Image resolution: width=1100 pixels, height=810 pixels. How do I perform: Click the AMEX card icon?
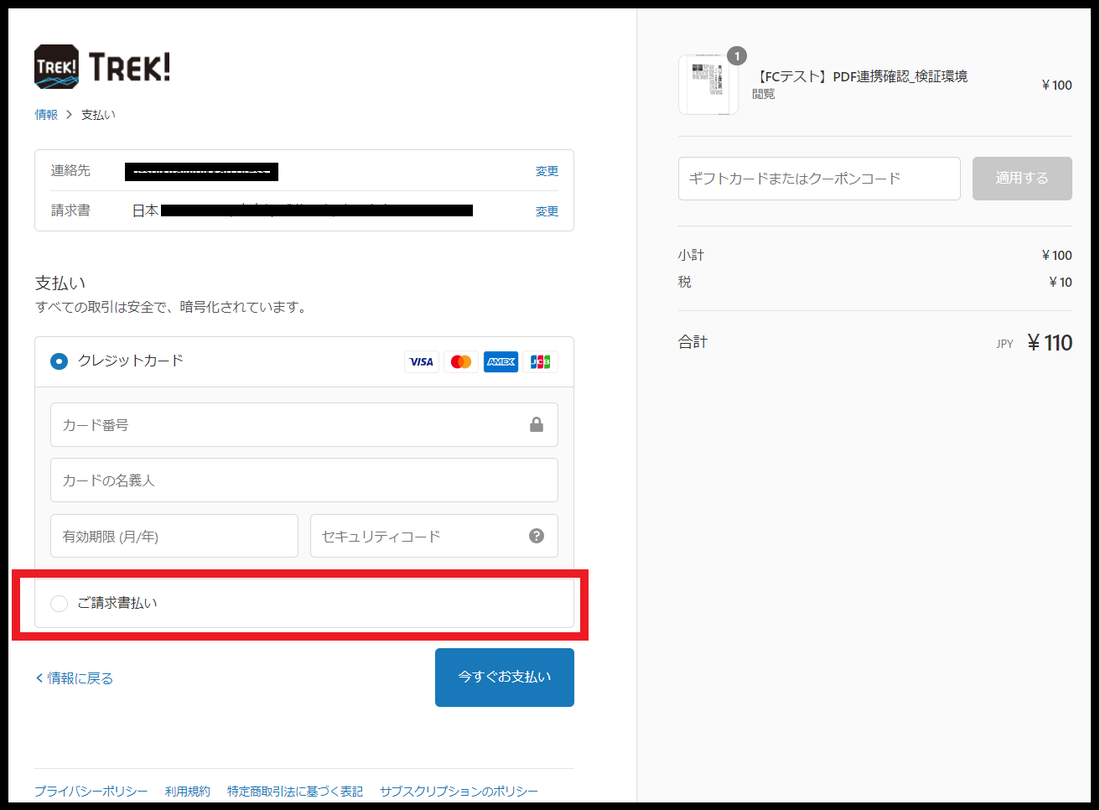point(501,362)
